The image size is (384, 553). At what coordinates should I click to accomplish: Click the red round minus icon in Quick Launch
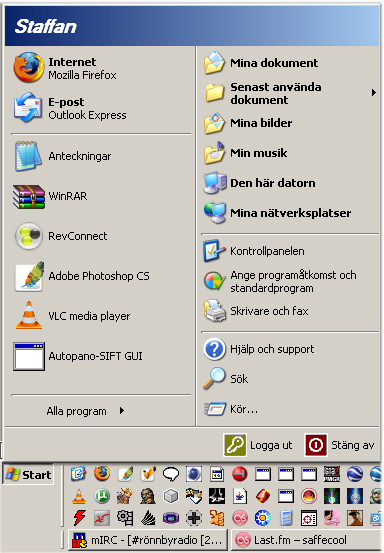pos(240,474)
